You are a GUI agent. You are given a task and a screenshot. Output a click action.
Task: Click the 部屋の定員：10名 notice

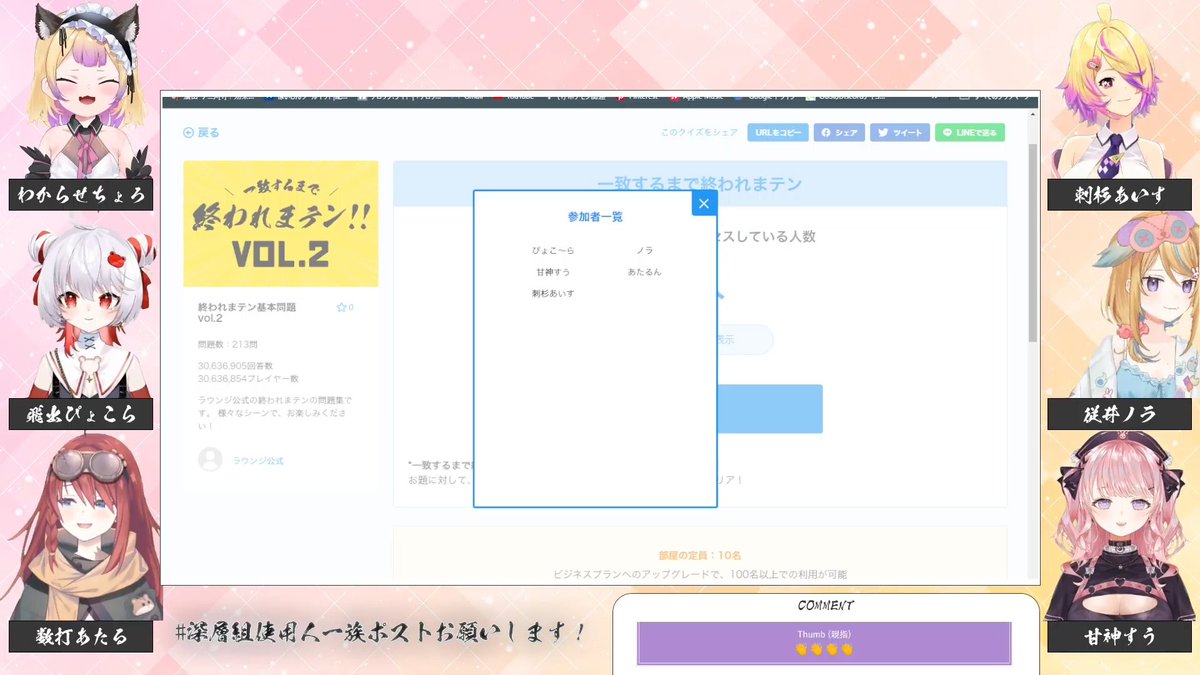pos(700,554)
